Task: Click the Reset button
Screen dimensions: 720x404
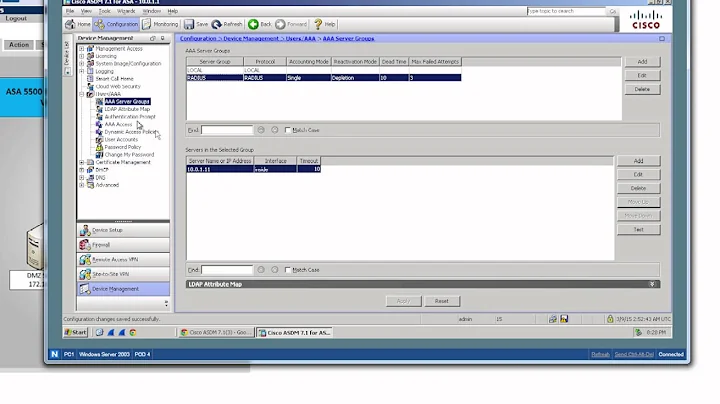Action: [x=442, y=301]
